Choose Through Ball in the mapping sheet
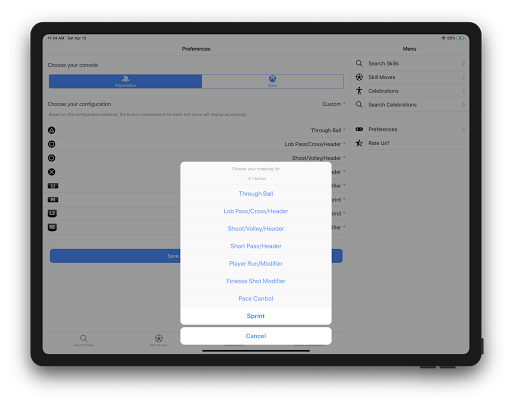The width and height of the screenshot is (512, 406). point(256,194)
